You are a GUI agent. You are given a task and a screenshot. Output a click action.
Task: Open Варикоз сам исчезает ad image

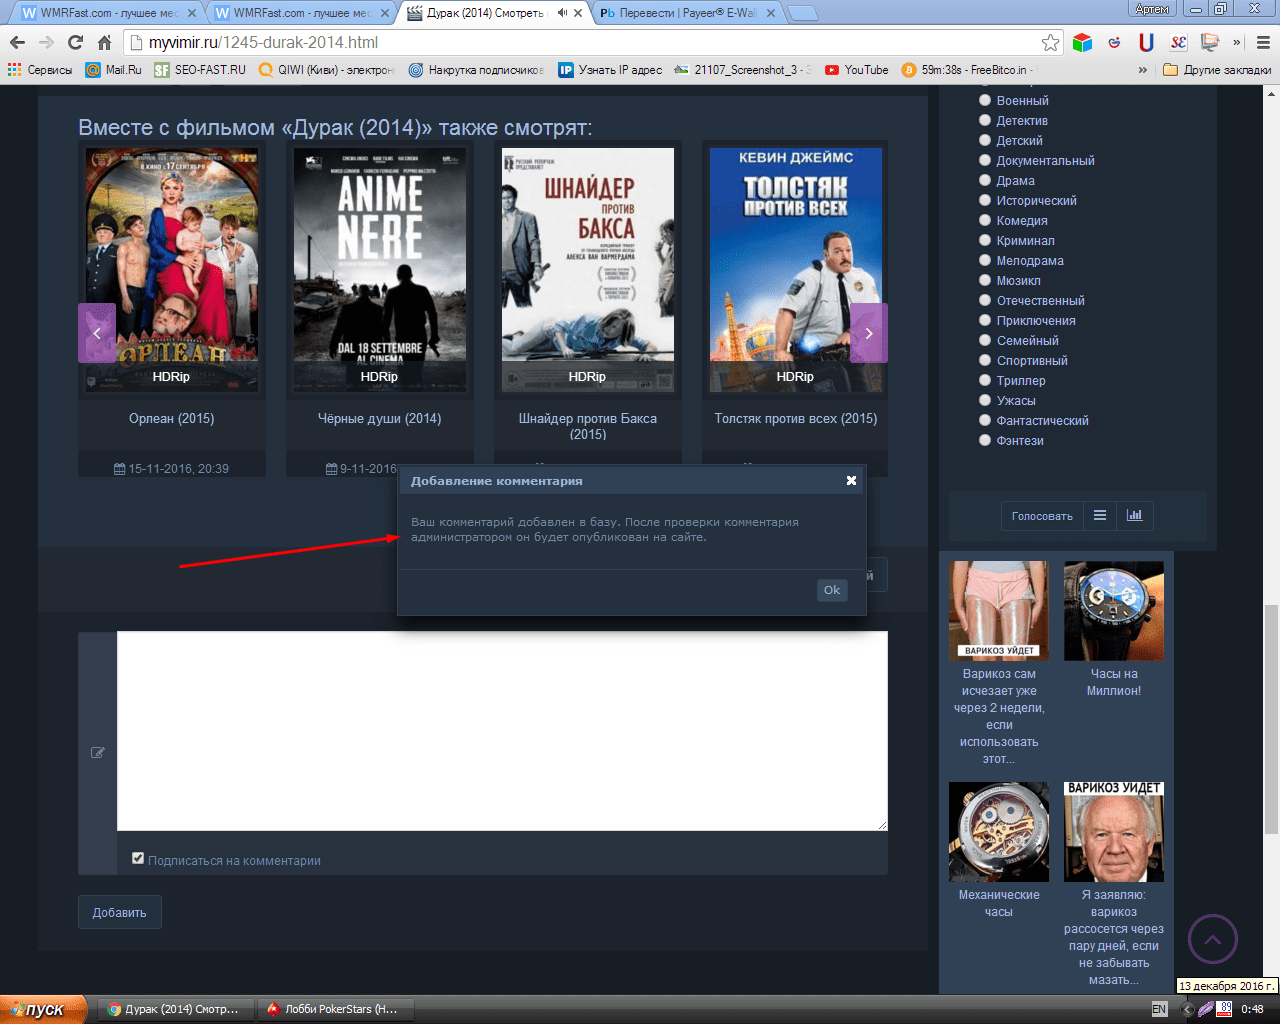(999, 610)
